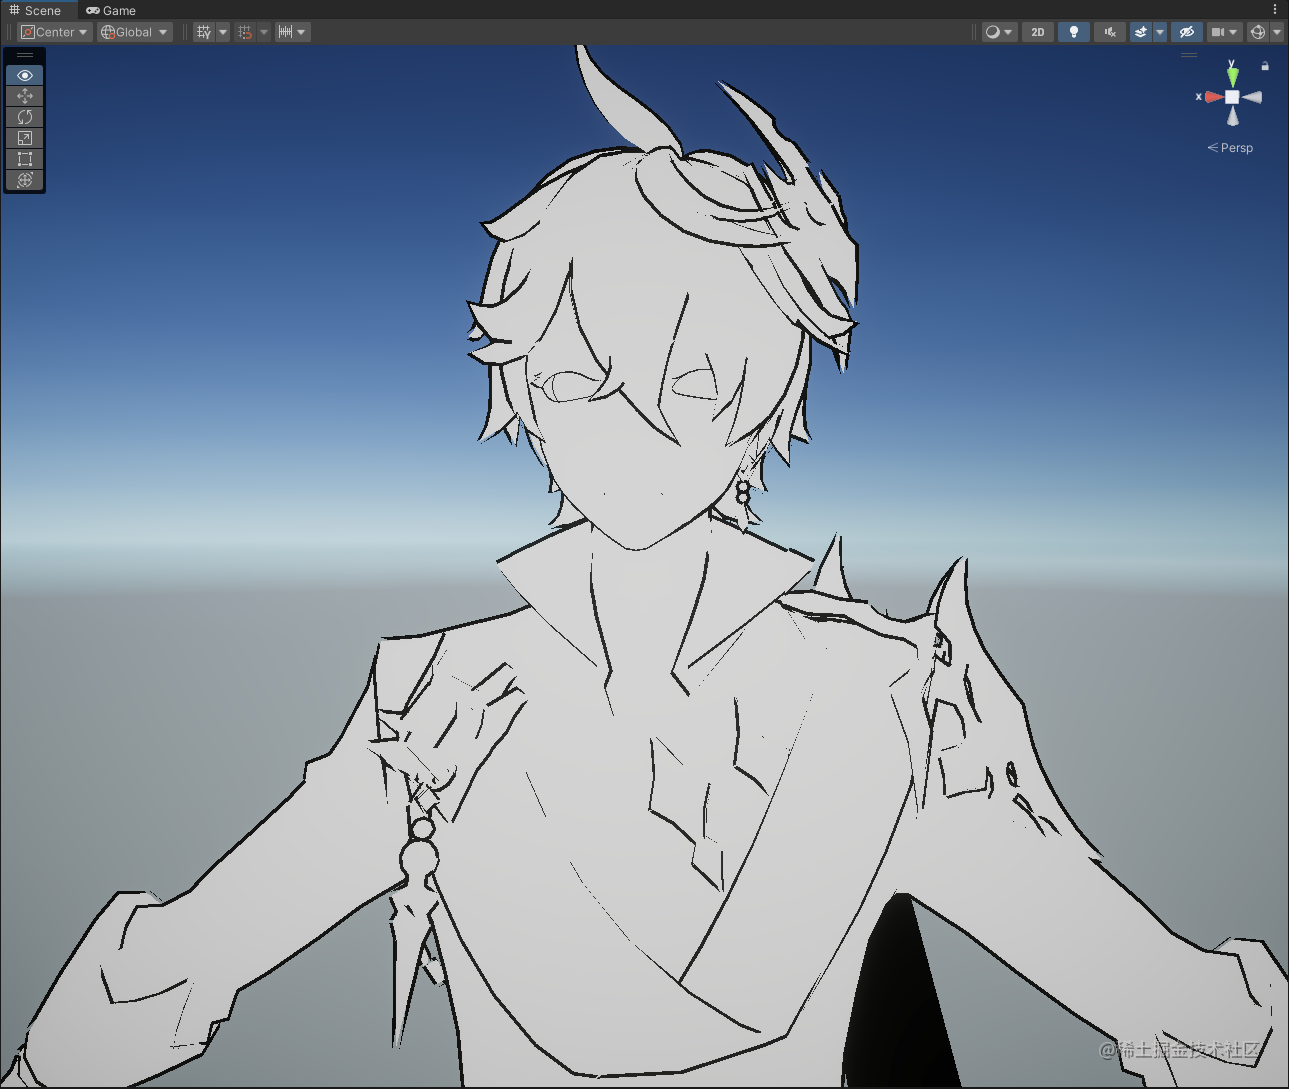Select the Scale tool

pyautogui.click(x=25, y=138)
